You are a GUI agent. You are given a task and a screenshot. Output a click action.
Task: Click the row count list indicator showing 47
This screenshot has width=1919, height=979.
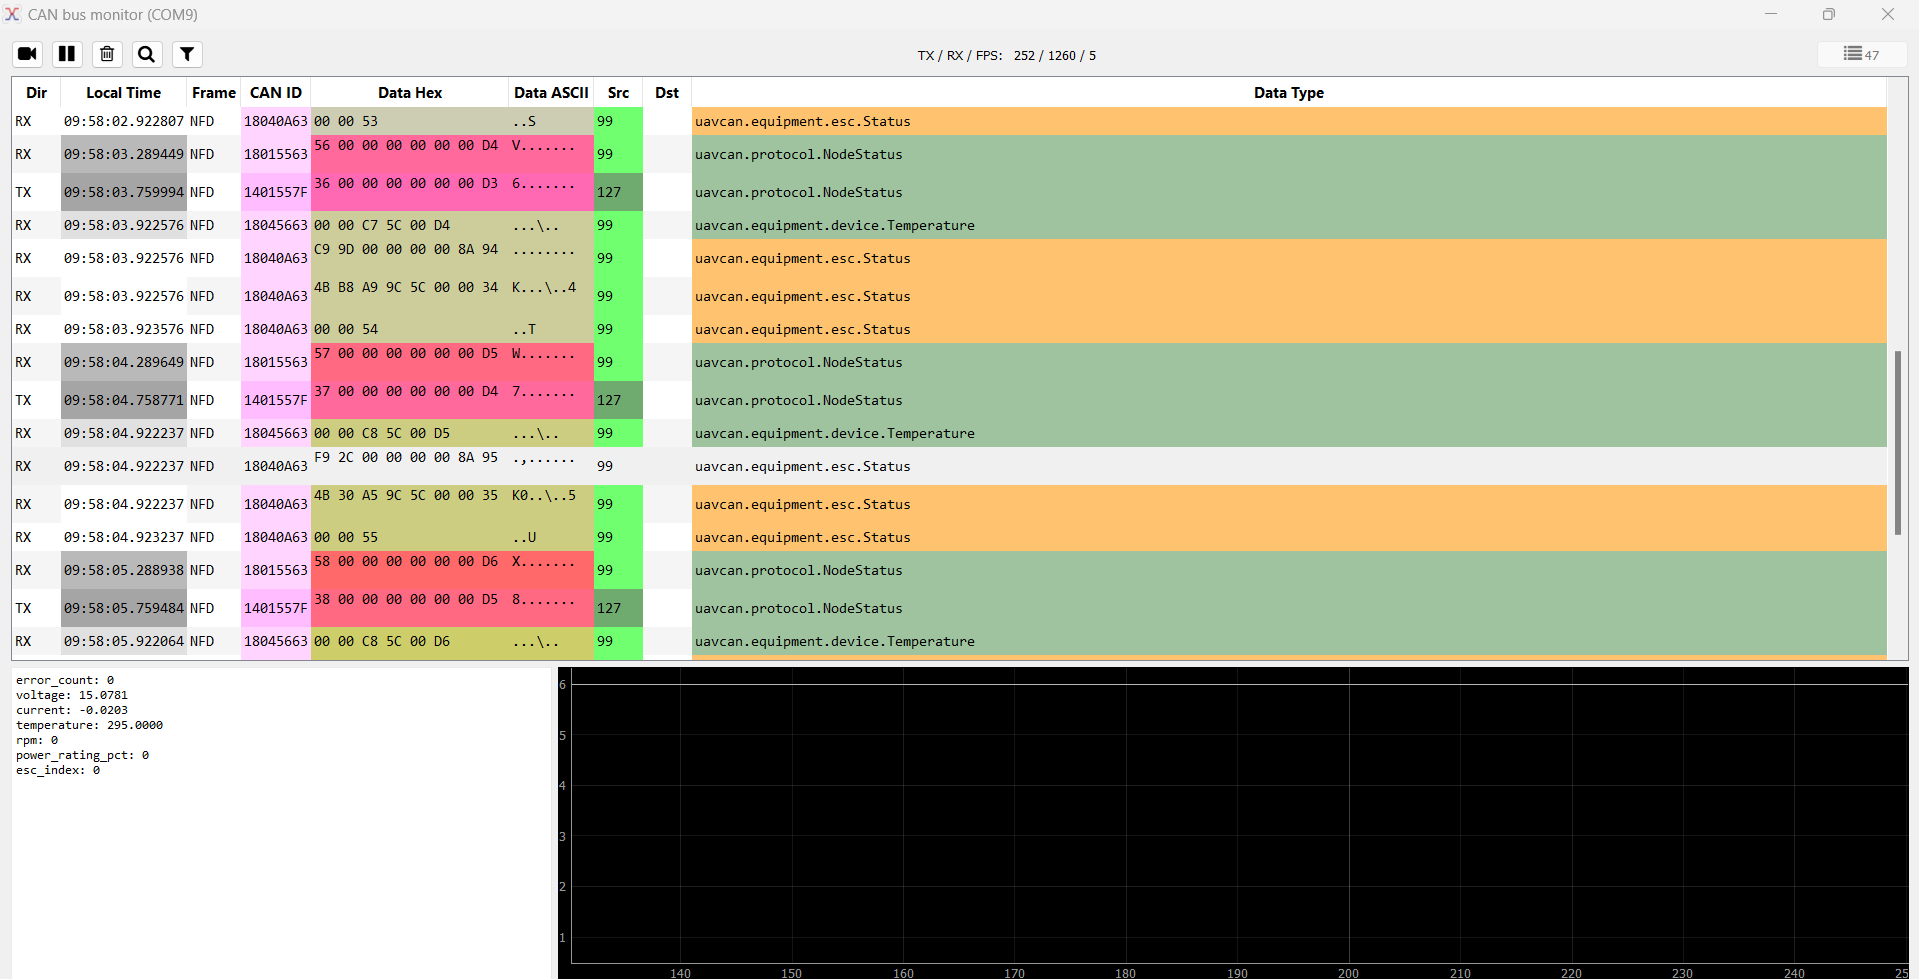pos(1862,55)
